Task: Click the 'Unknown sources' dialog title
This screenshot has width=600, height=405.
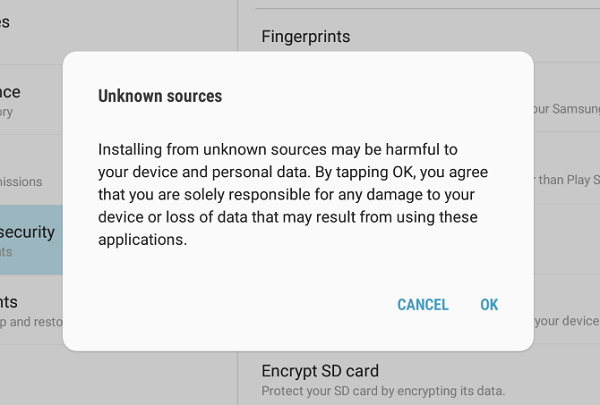Action: [x=160, y=97]
